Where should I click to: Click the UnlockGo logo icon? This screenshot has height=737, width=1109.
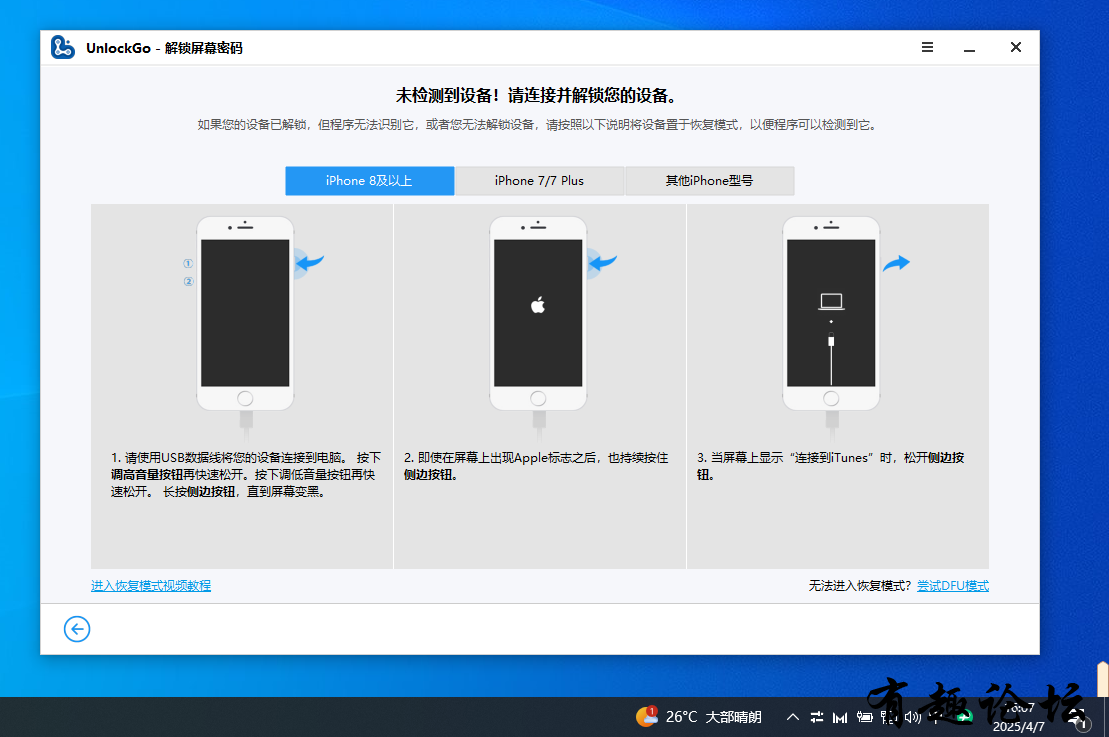(62, 47)
